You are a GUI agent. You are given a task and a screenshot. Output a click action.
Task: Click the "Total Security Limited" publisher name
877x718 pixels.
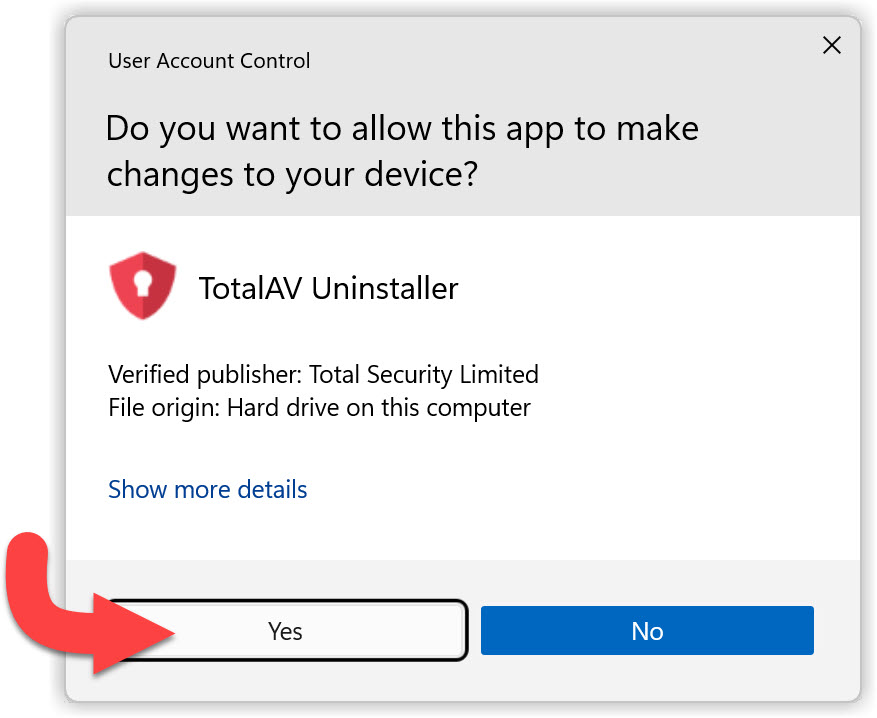click(x=424, y=375)
